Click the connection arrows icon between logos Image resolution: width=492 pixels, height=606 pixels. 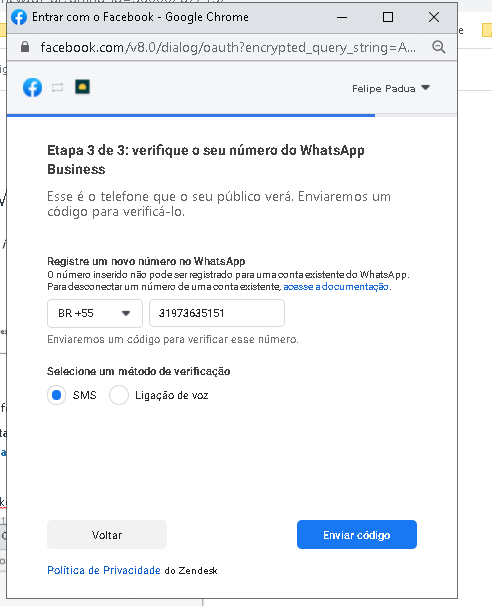(x=58, y=88)
